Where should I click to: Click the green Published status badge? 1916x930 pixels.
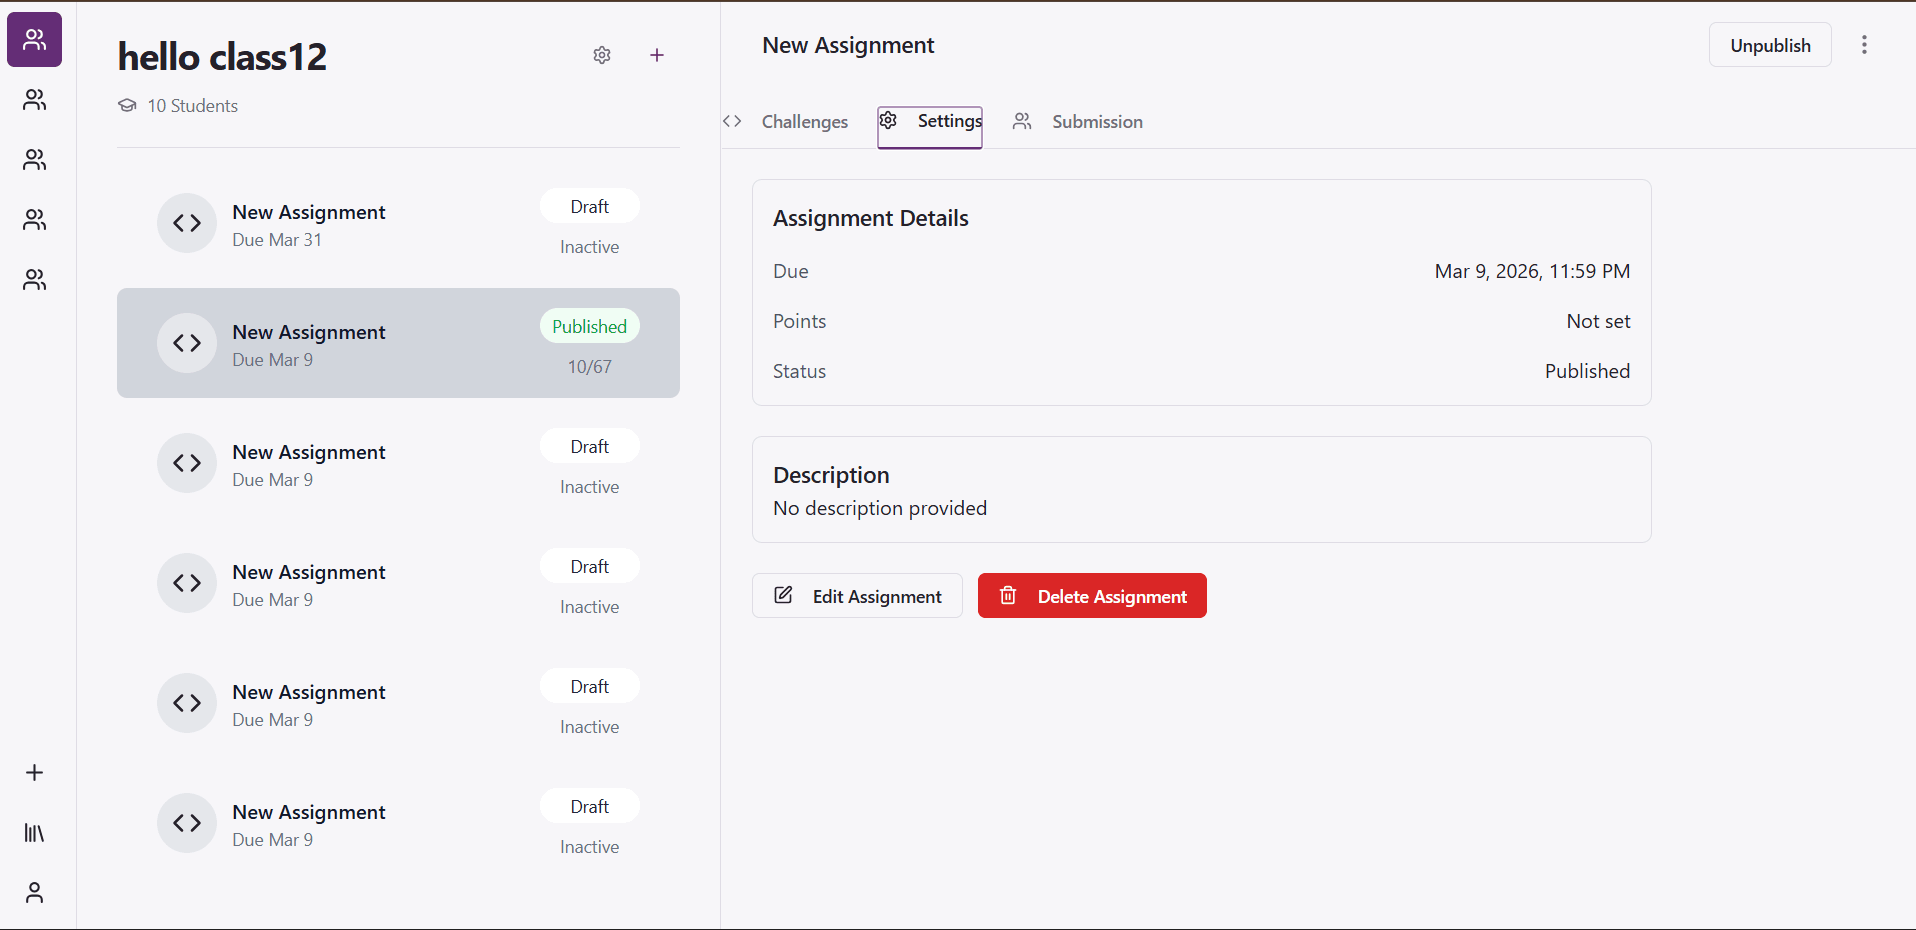point(589,327)
